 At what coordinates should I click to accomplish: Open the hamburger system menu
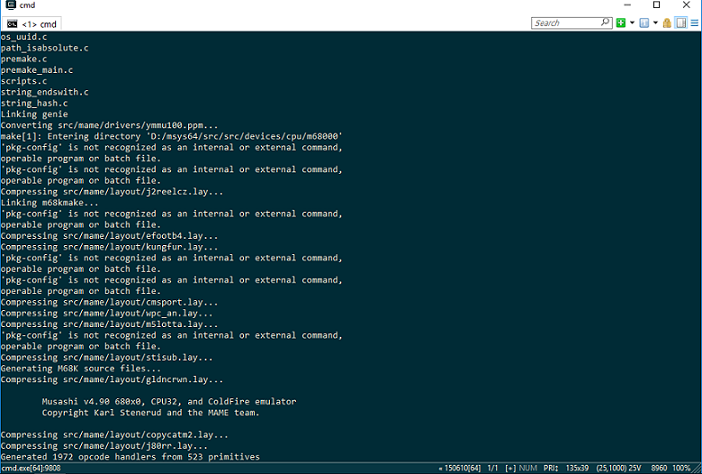pos(693,22)
